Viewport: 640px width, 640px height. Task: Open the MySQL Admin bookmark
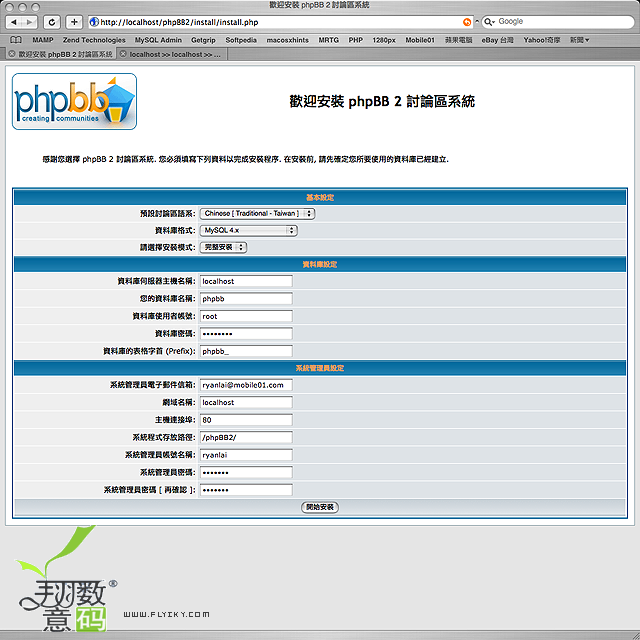pos(158,40)
